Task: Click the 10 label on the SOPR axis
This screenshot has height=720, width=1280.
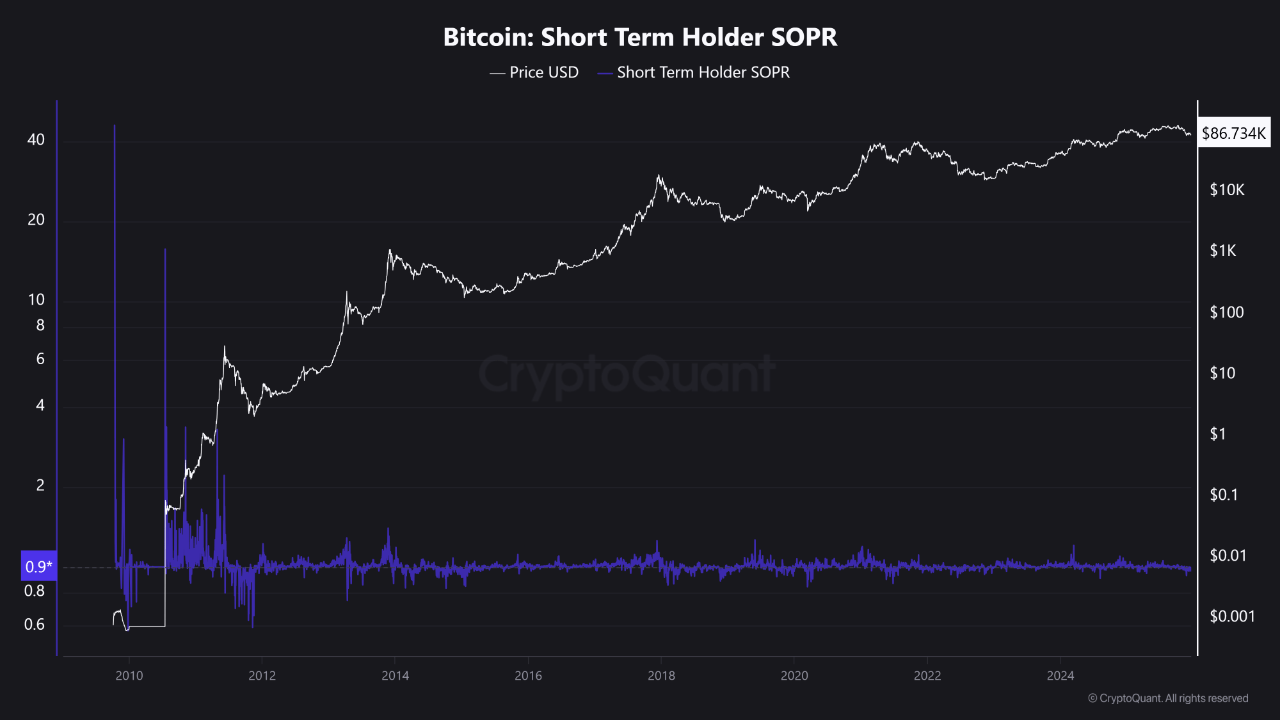Action: [x=36, y=300]
